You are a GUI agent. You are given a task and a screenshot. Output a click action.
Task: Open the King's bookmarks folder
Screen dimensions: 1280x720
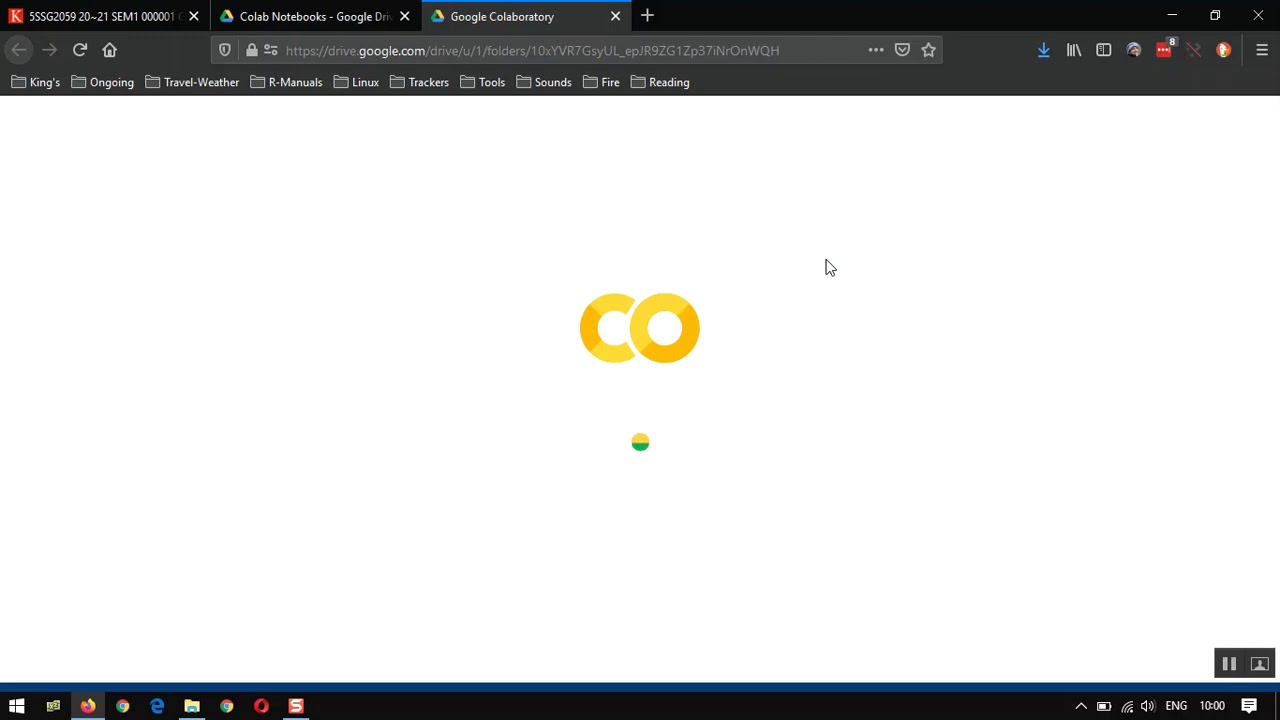[x=35, y=82]
